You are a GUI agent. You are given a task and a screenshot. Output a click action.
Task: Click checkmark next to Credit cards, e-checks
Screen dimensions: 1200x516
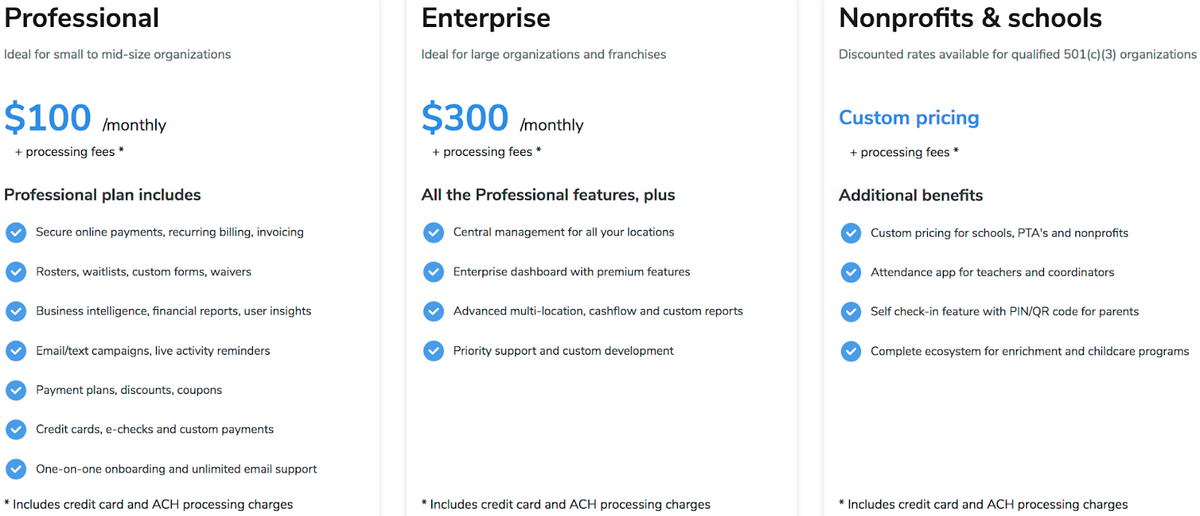tap(16, 429)
